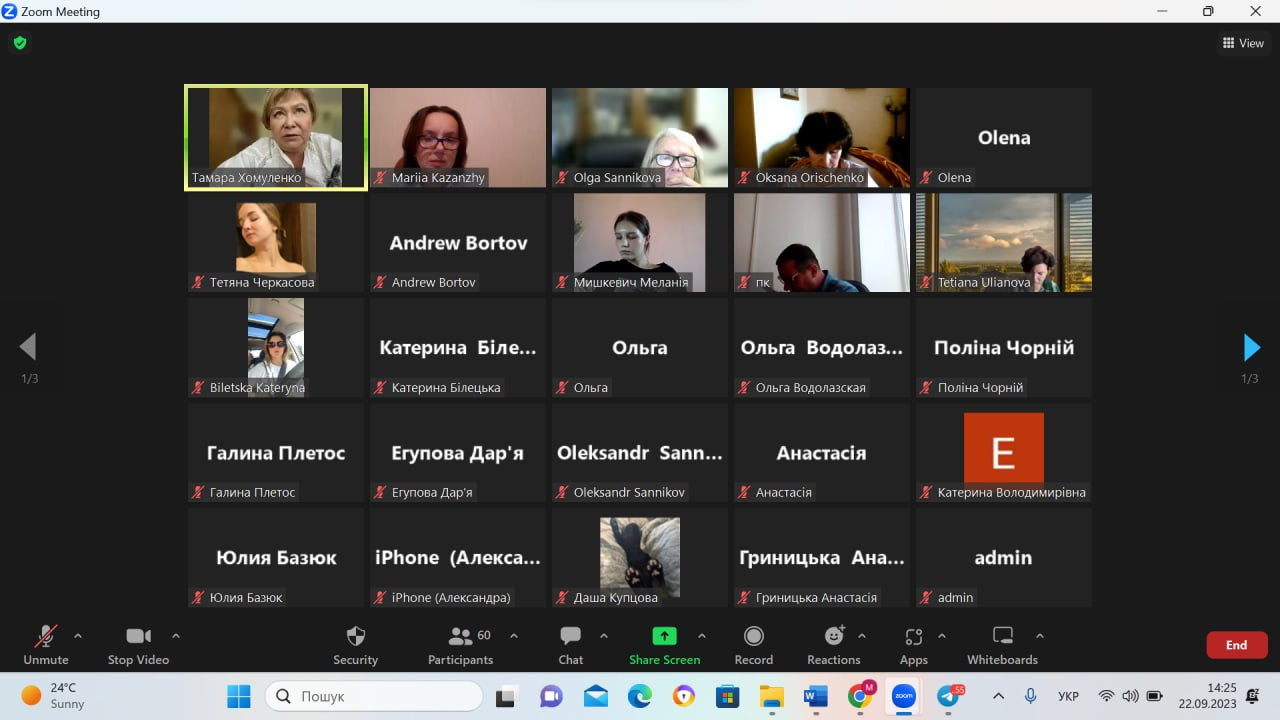Click the red End meeting button

click(x=1237, y=645)
